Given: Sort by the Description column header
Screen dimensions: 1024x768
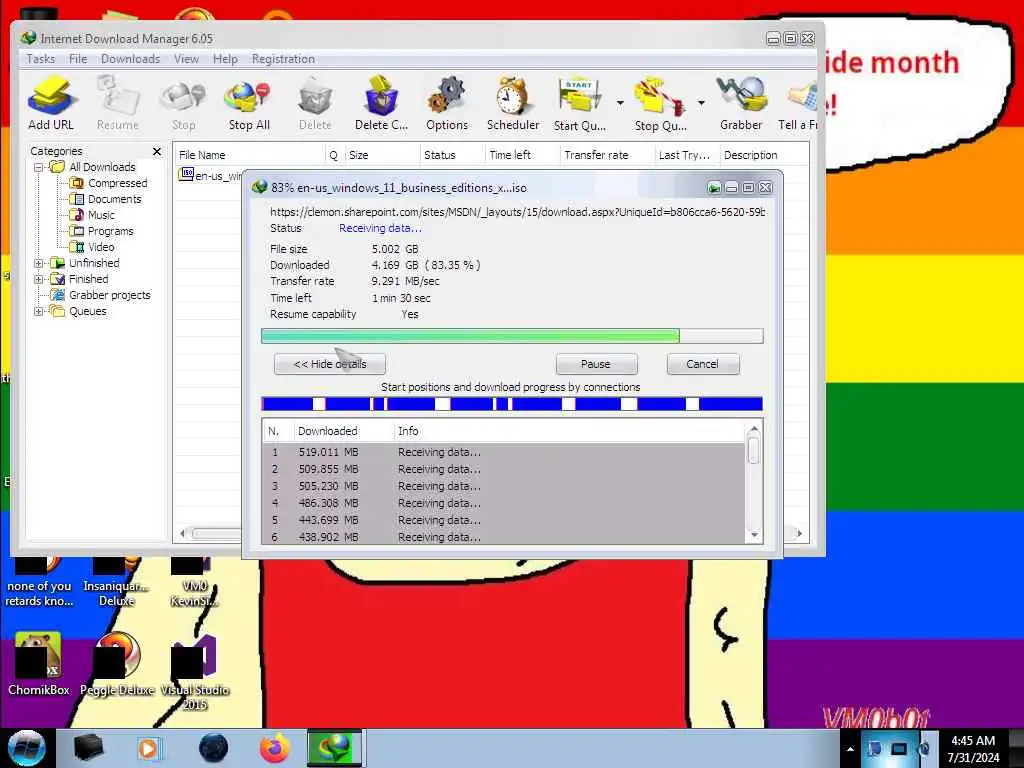Looking at the screenshot, I should (x=762, y=155).
